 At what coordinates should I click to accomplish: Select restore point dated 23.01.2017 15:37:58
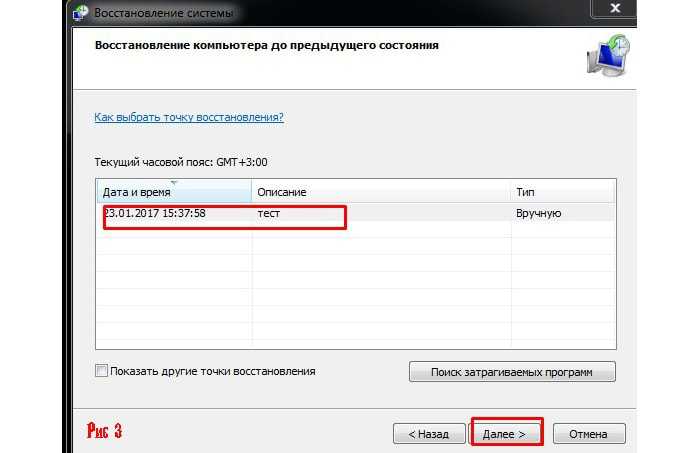tap(355, 213)
